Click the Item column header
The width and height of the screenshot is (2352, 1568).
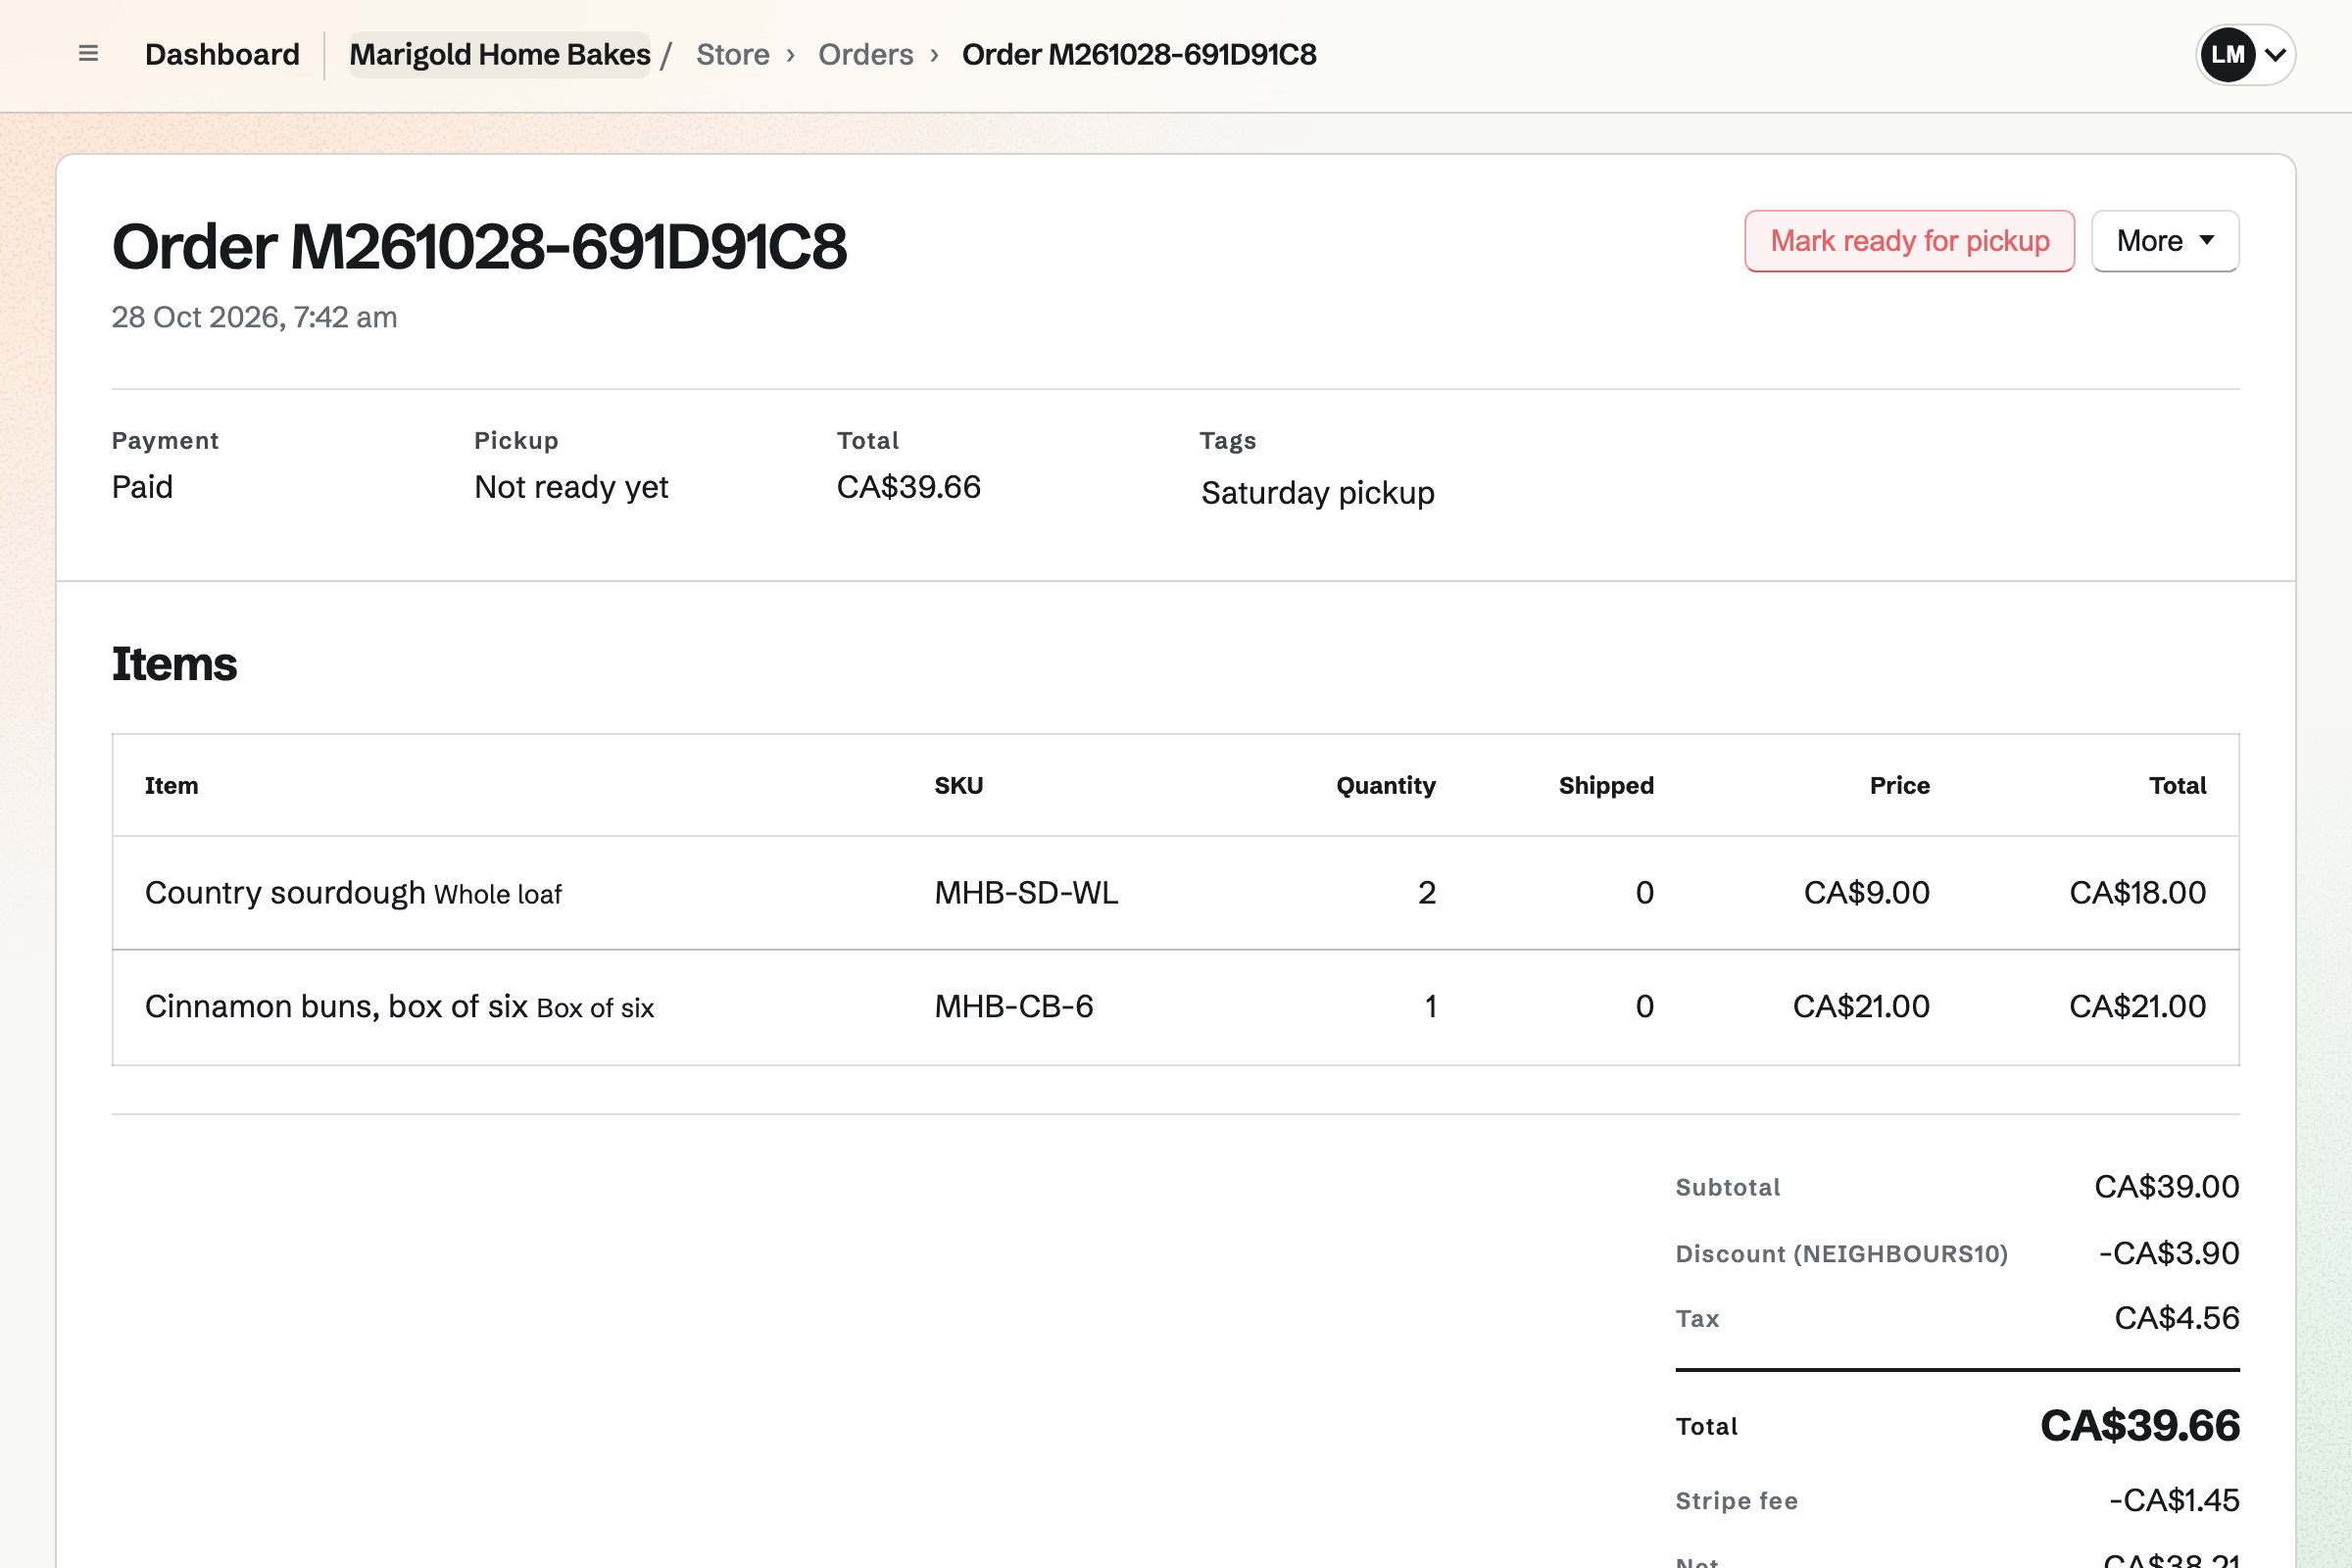pyautogui.click(x=171, y=785)
